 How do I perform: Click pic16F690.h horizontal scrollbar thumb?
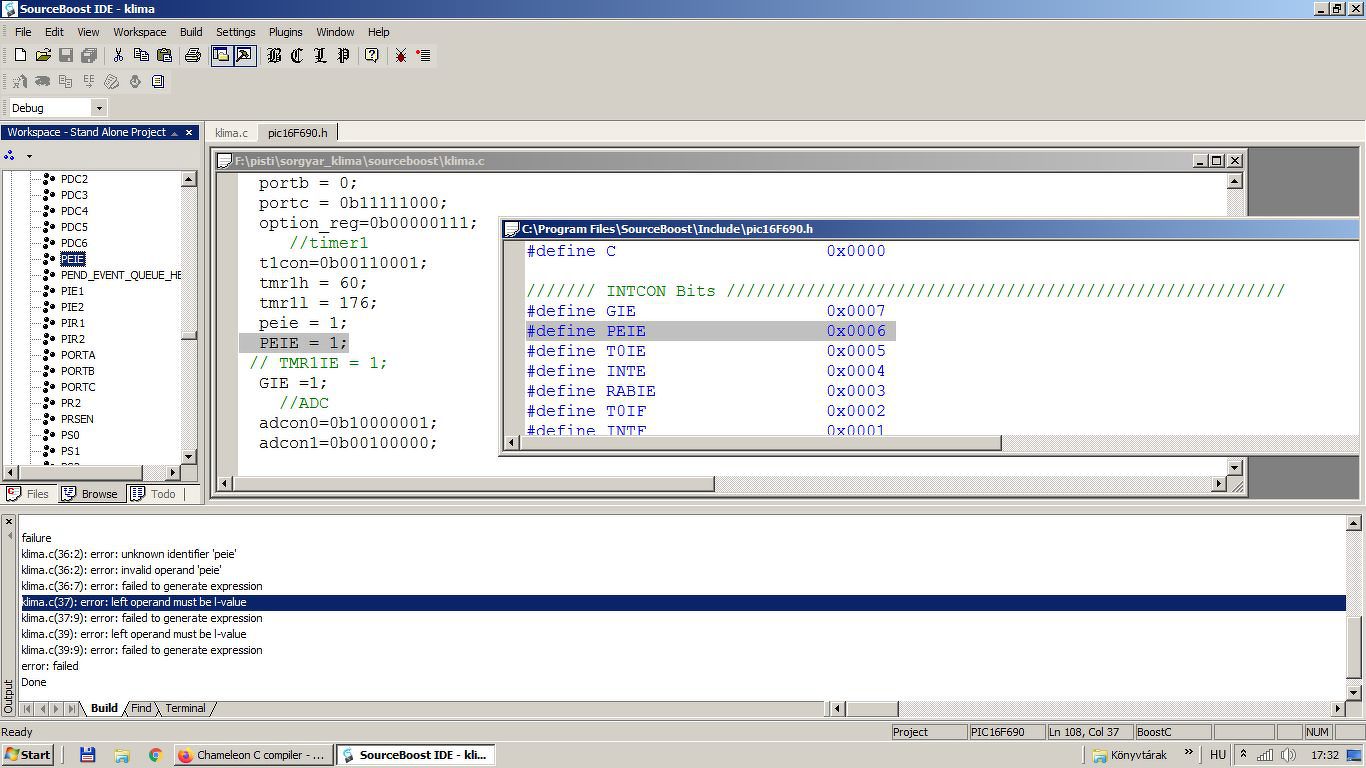[761, 443]
